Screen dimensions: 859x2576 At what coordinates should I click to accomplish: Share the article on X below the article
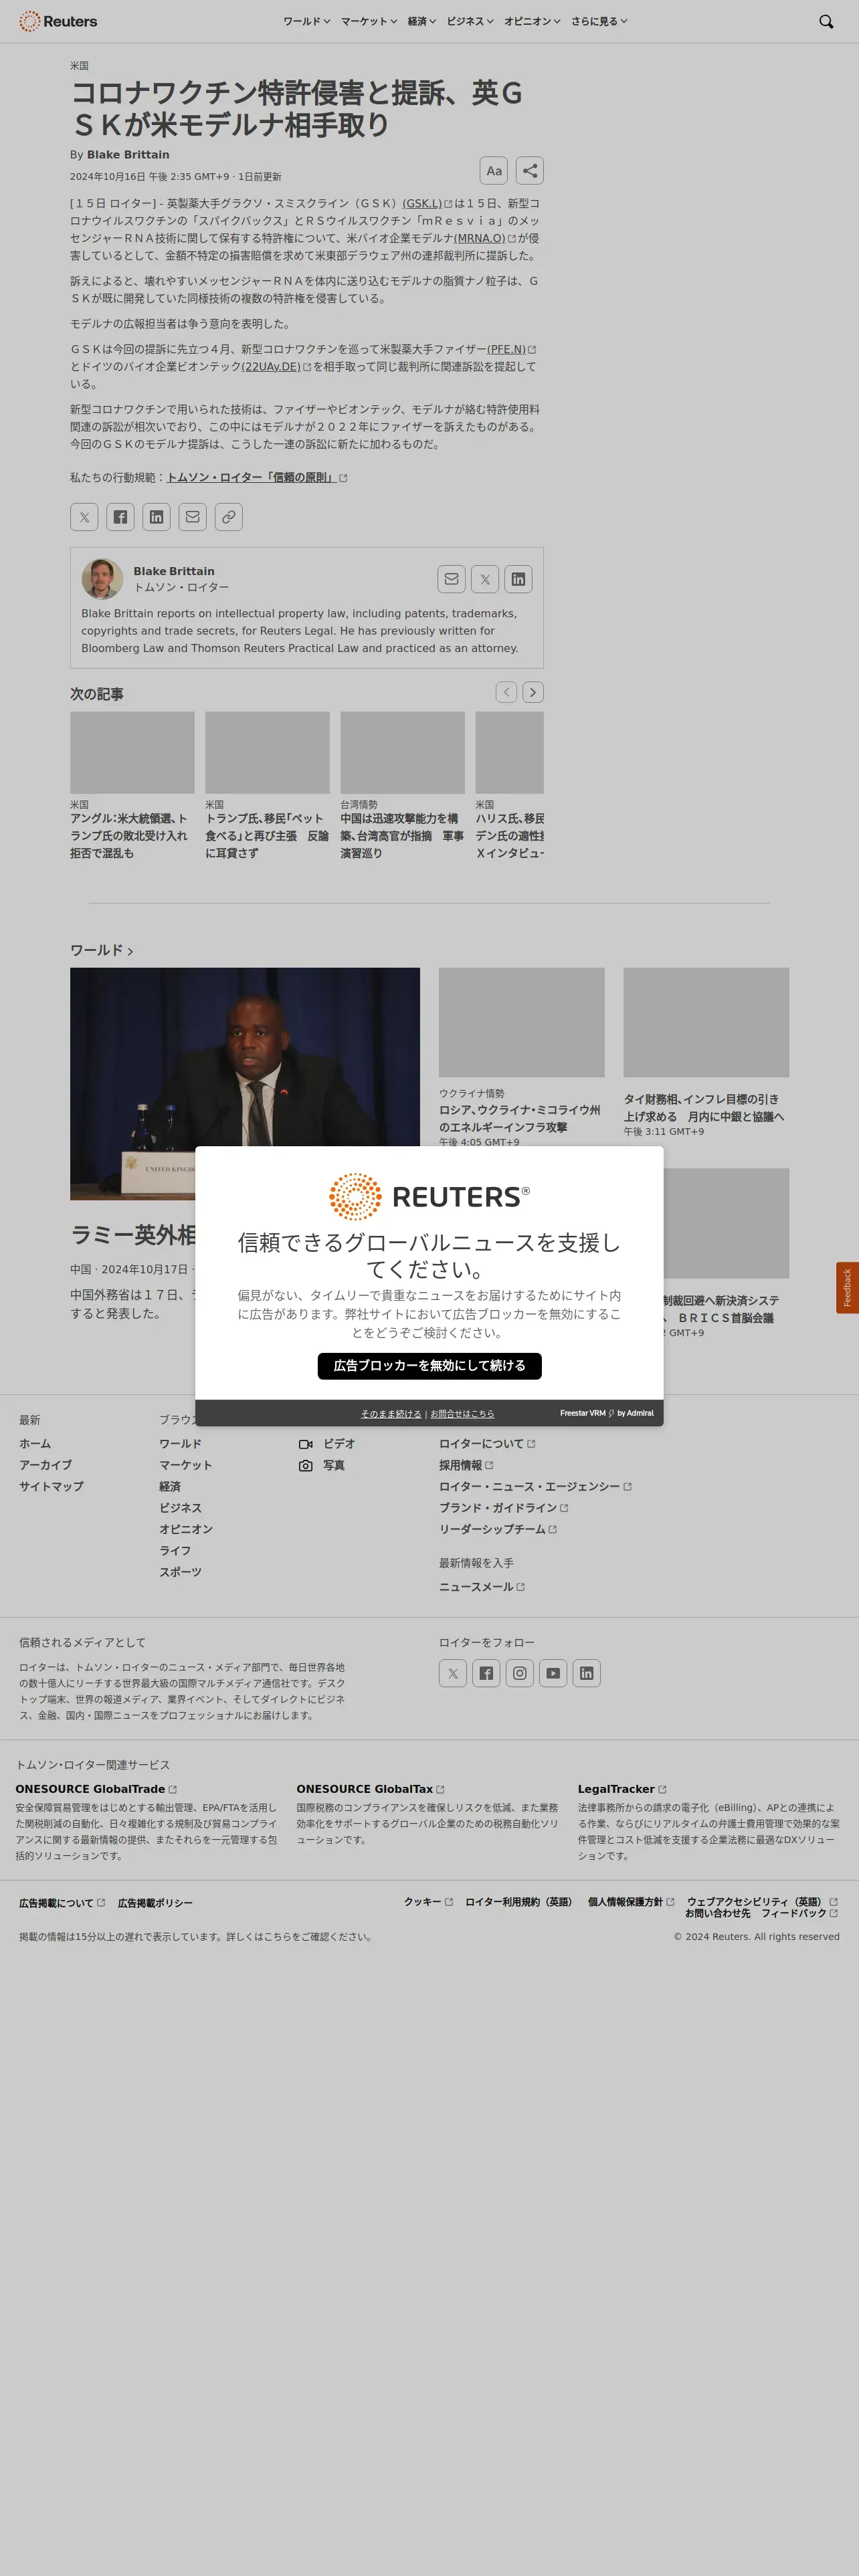(84, 517)
